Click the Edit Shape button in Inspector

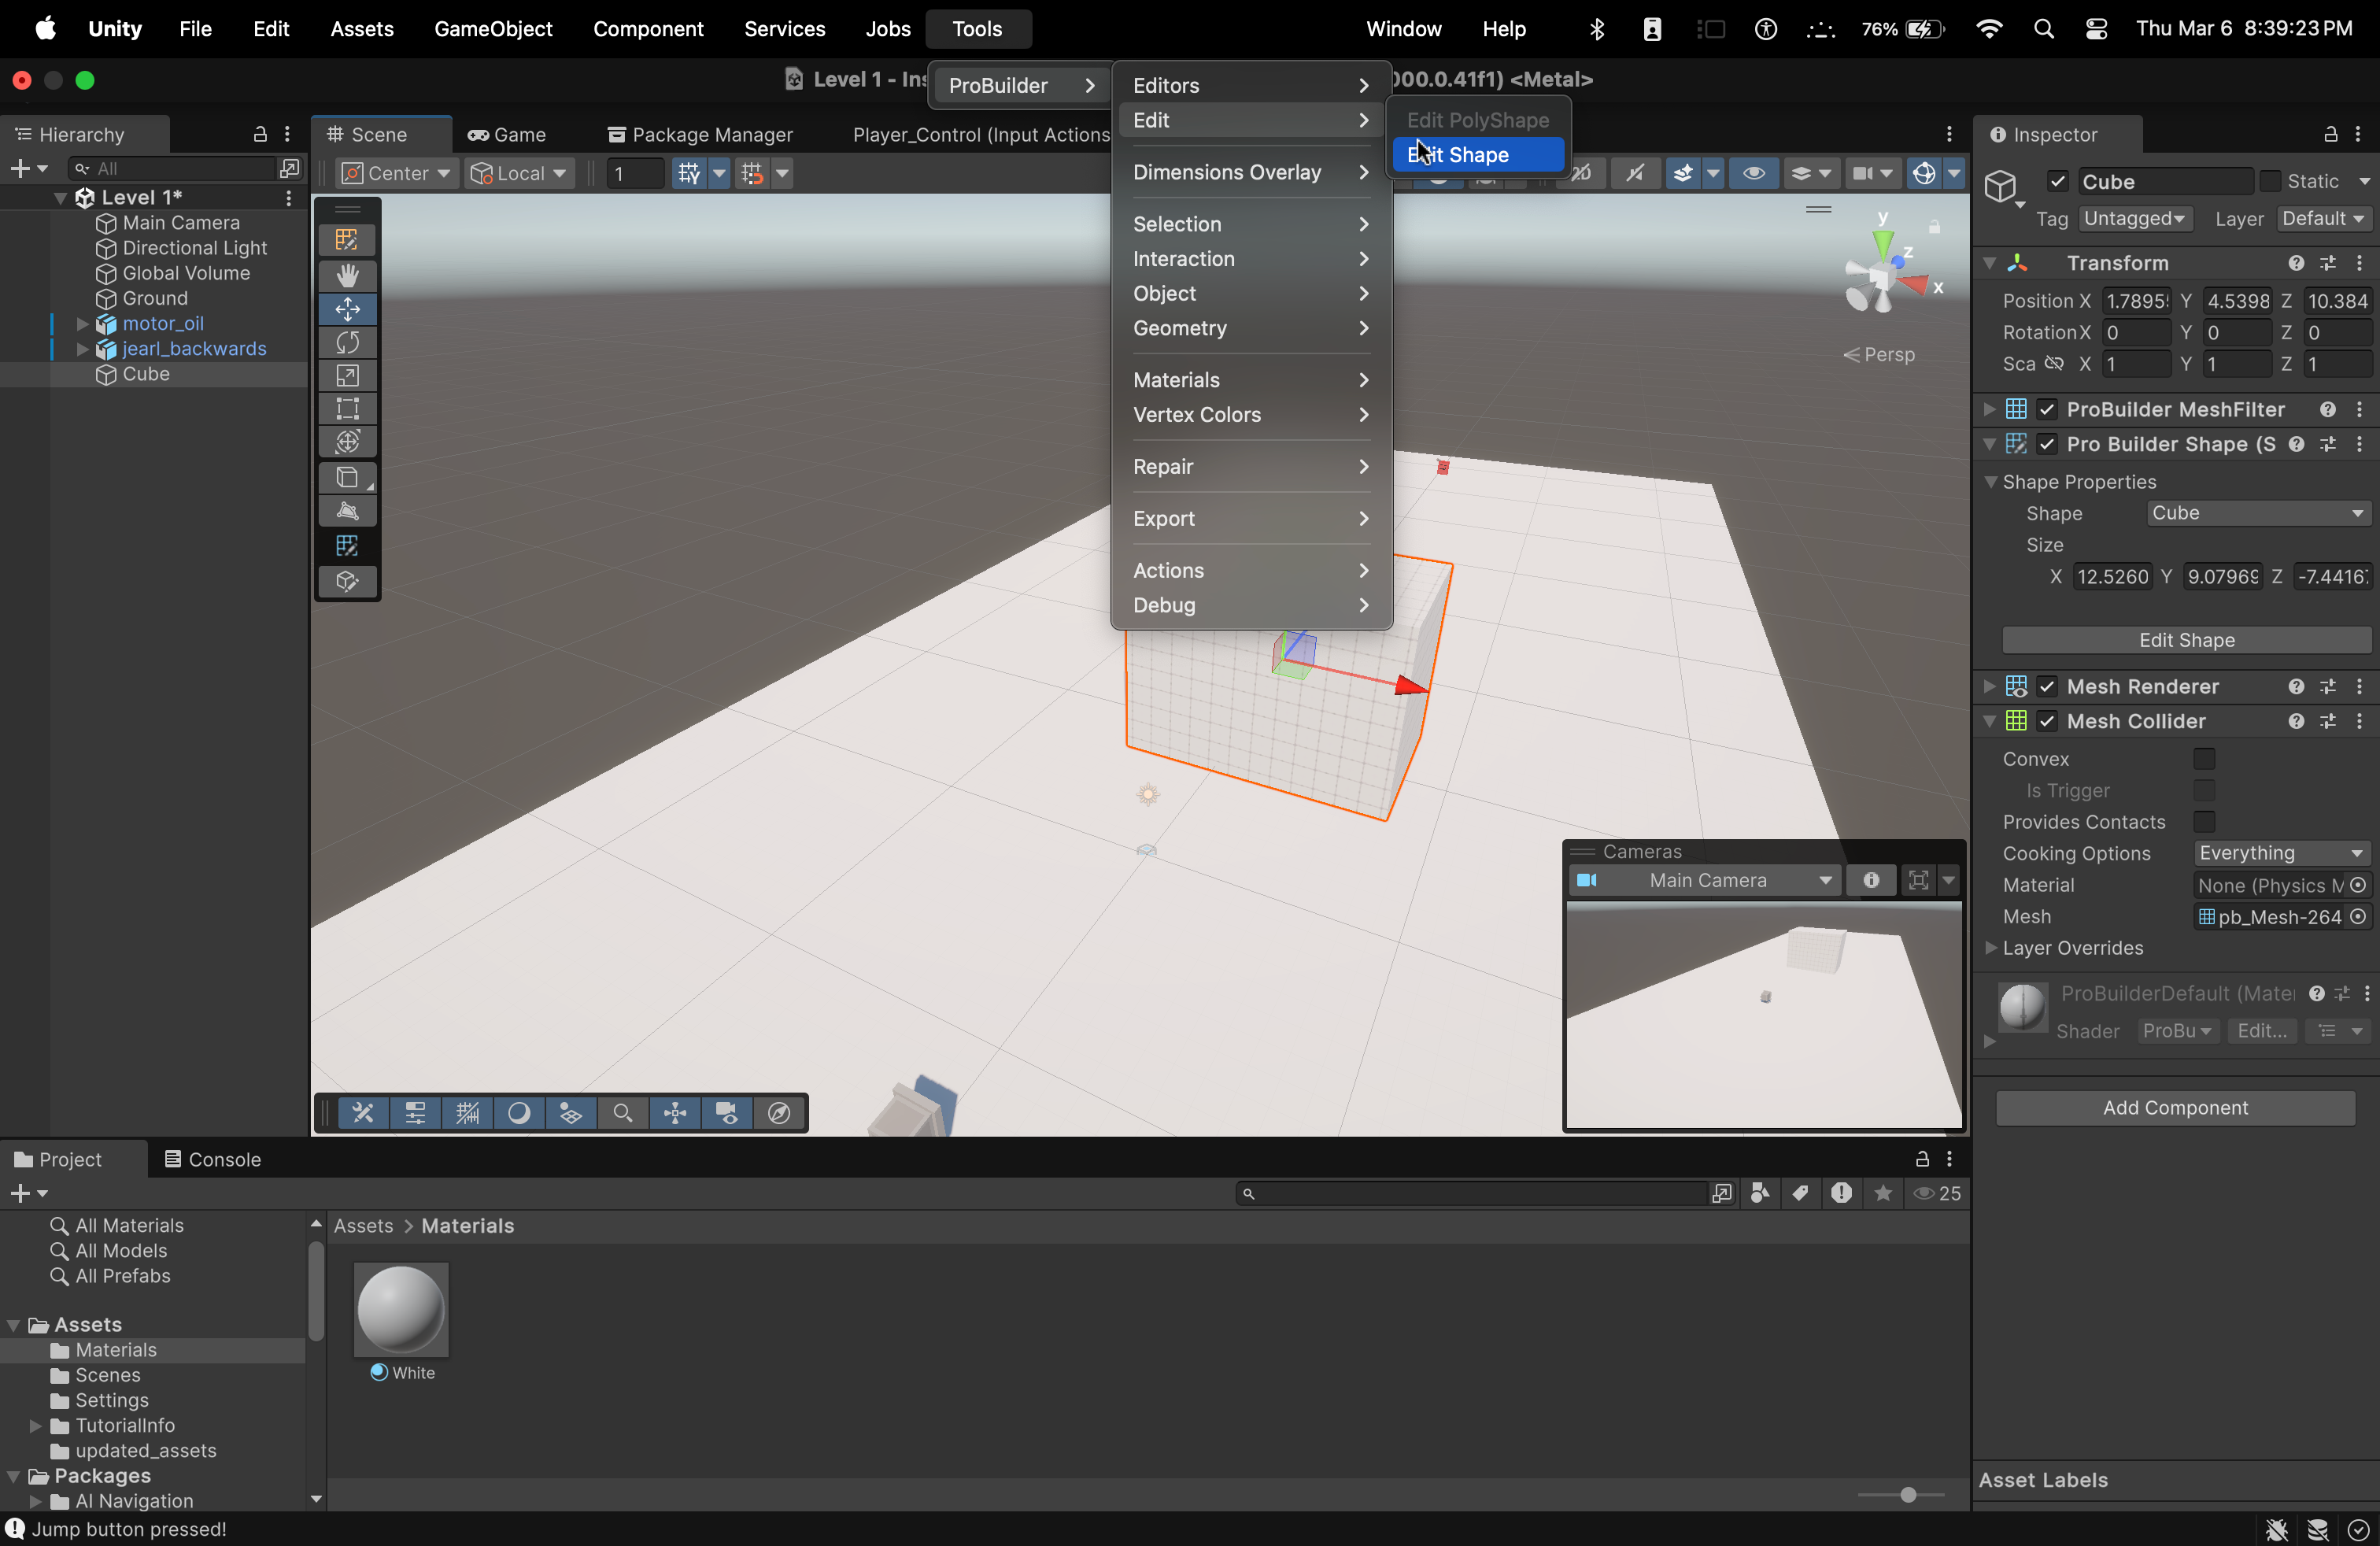coord(2186,640)
